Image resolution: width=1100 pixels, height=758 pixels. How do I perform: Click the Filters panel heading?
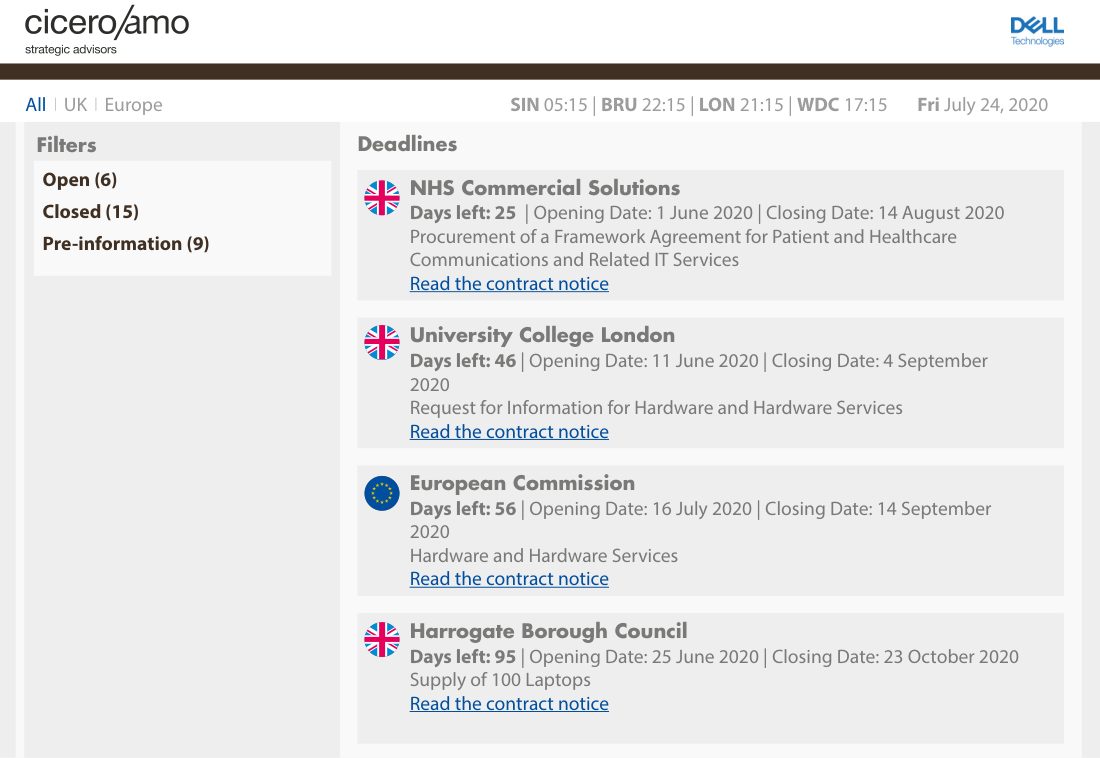[x=67, y=145]
